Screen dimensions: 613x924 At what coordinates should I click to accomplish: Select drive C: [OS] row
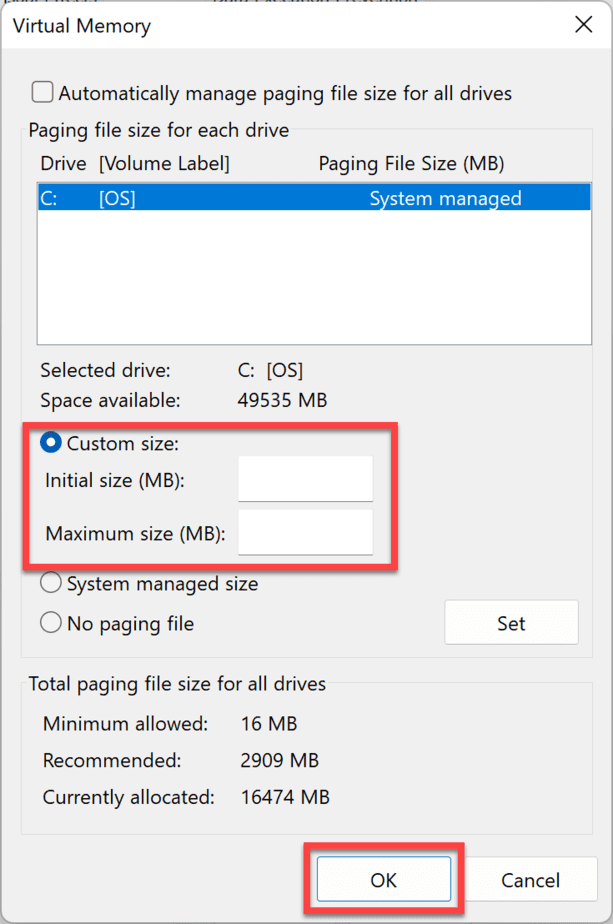click(x=314, y=198)
